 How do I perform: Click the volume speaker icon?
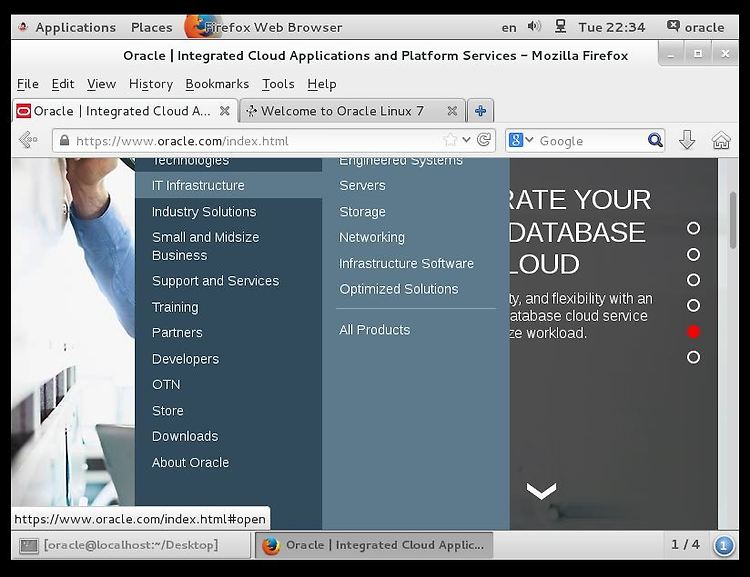click(x=534, y=26)
